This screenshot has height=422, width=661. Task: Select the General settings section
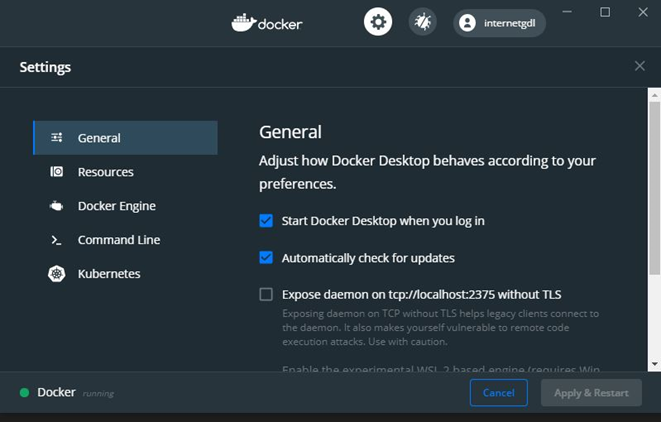[x=125, y=138]
